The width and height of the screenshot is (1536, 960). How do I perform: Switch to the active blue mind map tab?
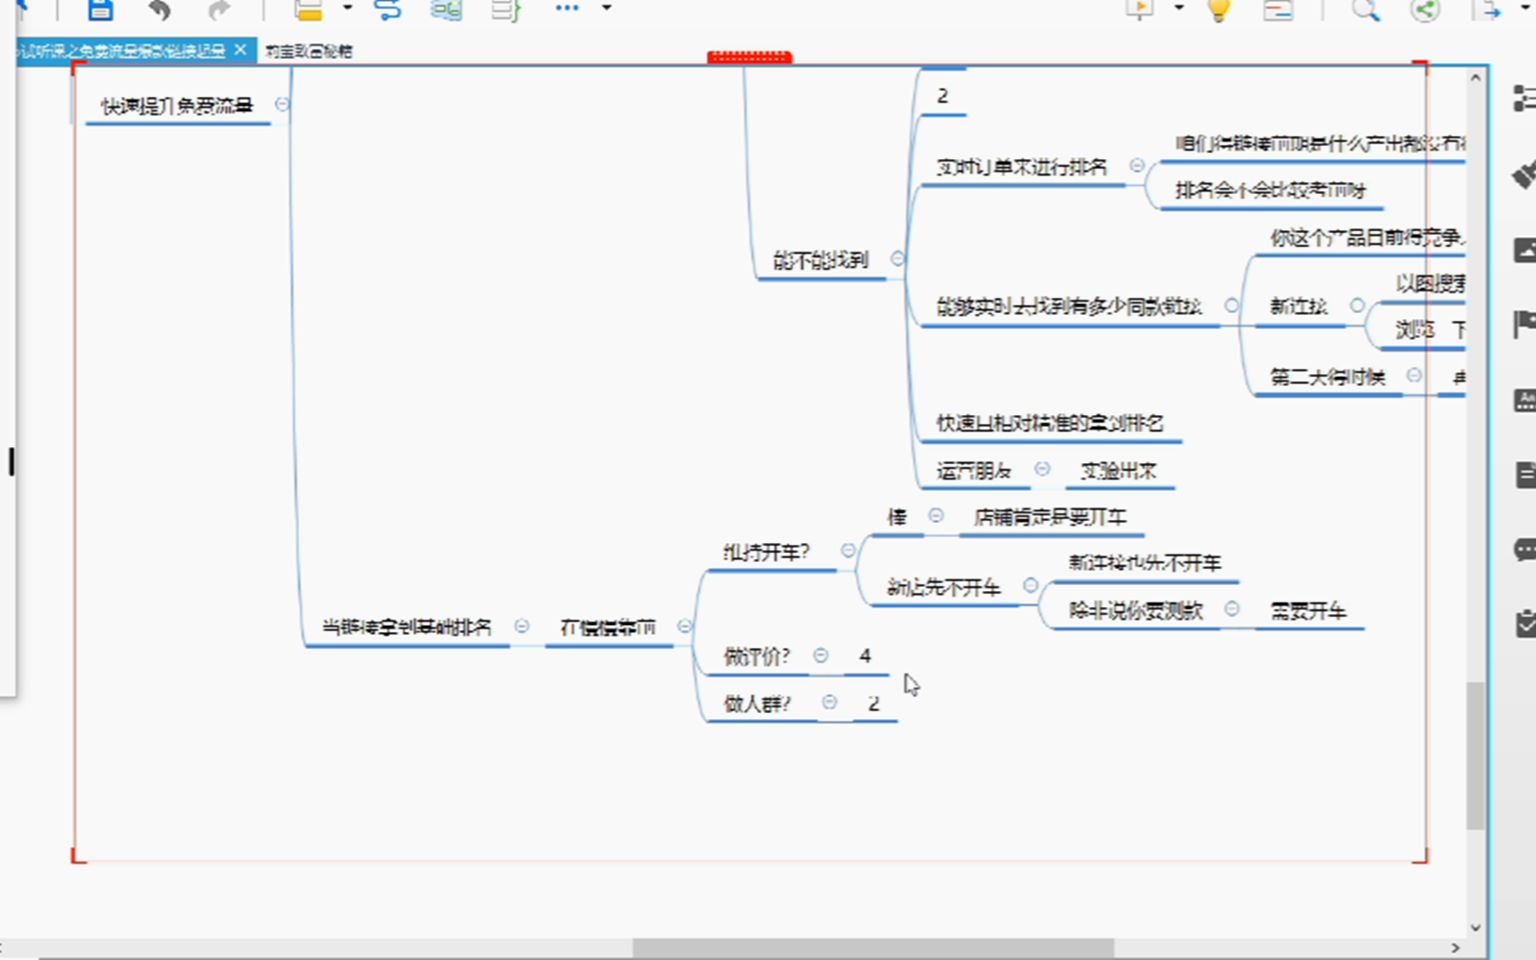coord(122,50)
